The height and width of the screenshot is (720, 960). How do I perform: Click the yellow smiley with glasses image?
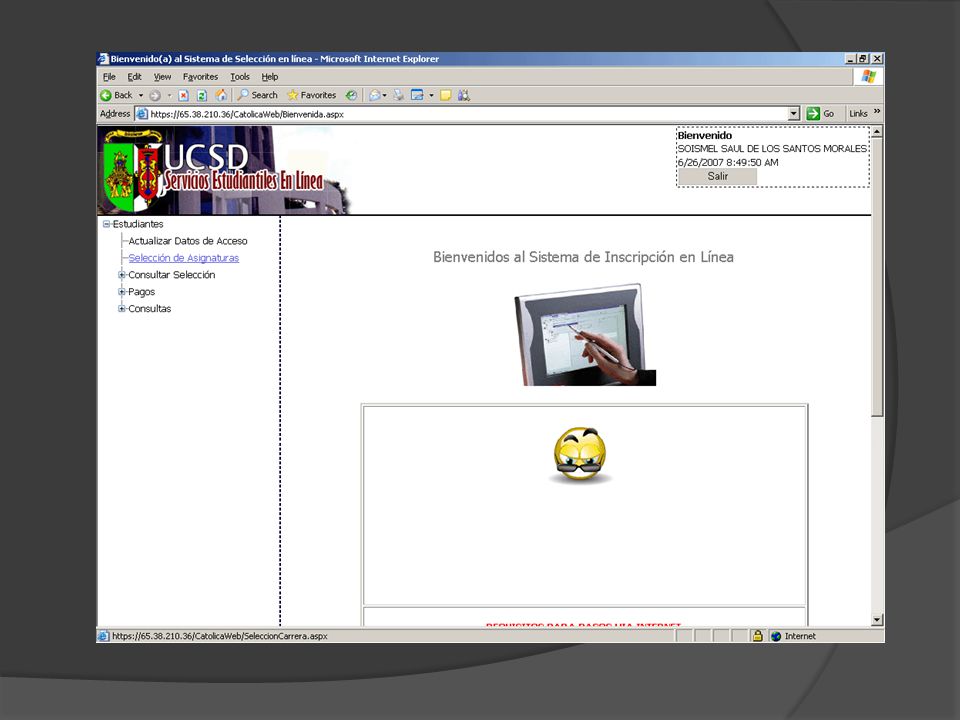click(x=580, y=456)
